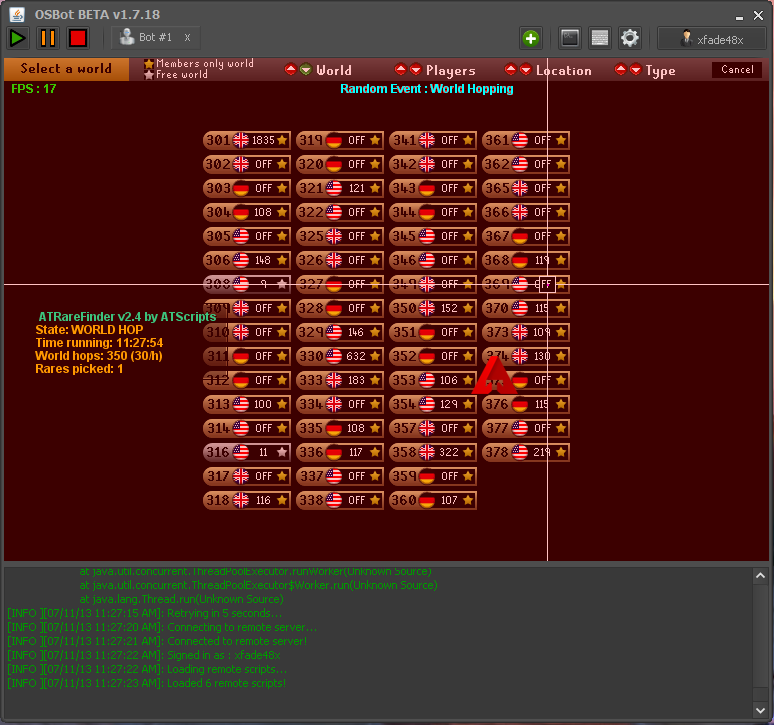Sort Location ascending with the up arrow
The image size is (774, 725).
(x=510, y=70)
